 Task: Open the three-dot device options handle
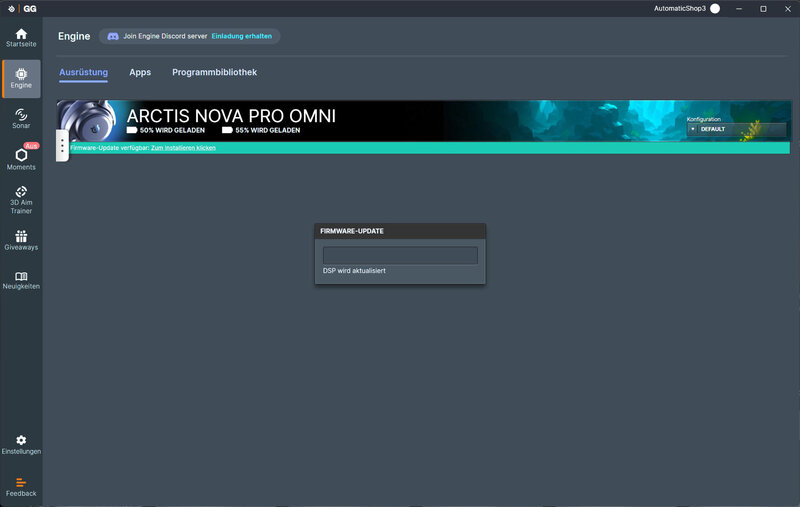tap(62, 146)
